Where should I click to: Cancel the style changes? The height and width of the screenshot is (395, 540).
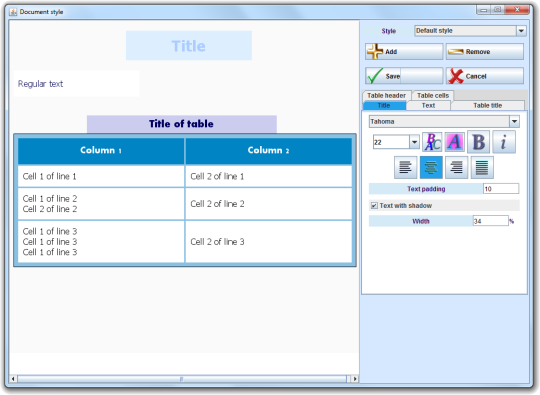pos(485,76)
